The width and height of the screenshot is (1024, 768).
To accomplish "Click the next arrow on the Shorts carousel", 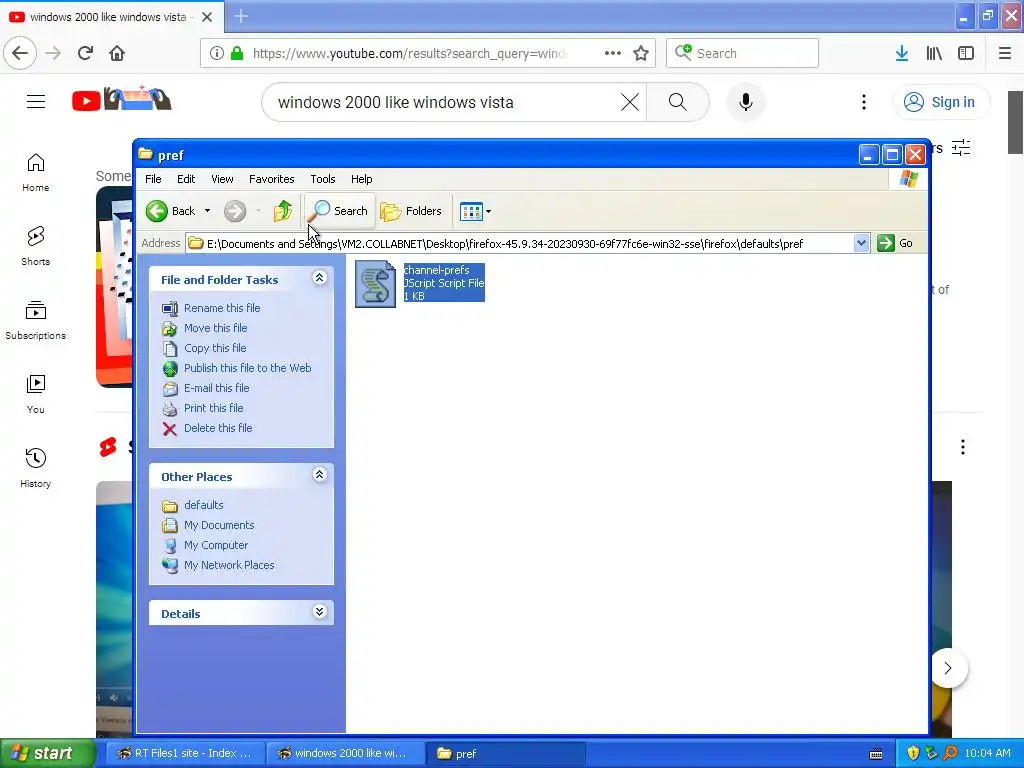I will [948, 668].
